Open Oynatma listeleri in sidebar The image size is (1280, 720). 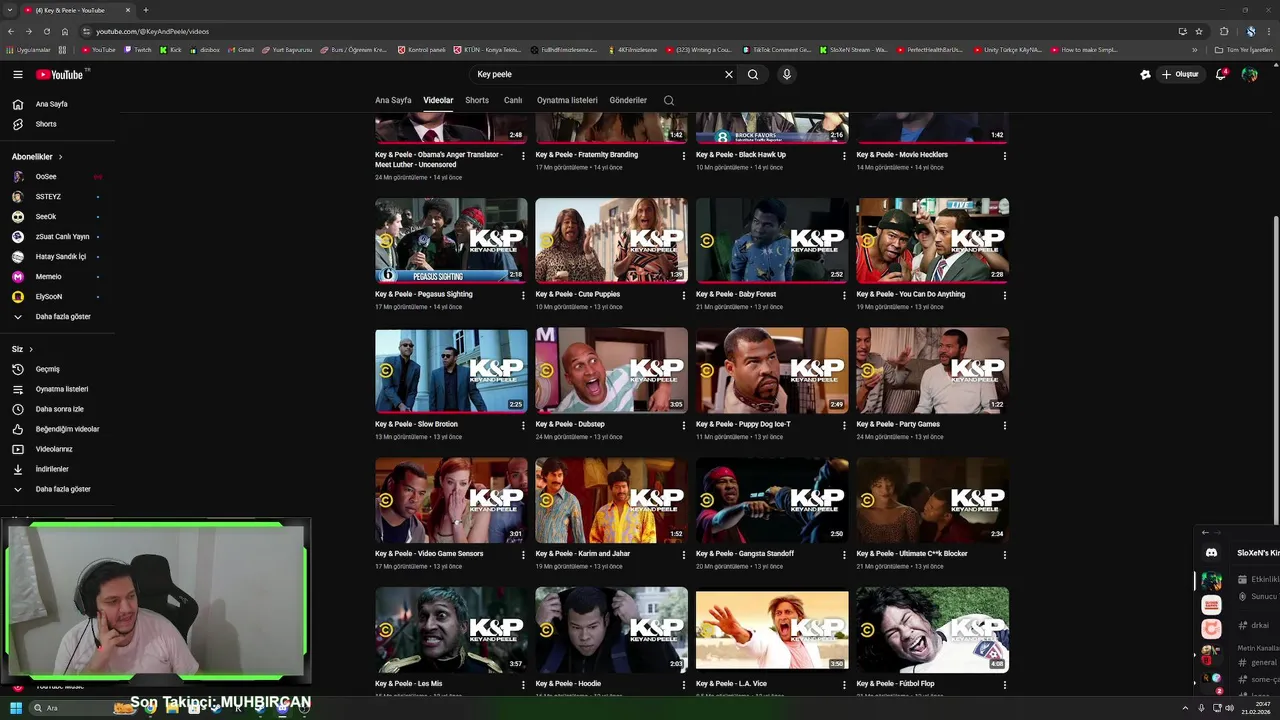[60, 389]
